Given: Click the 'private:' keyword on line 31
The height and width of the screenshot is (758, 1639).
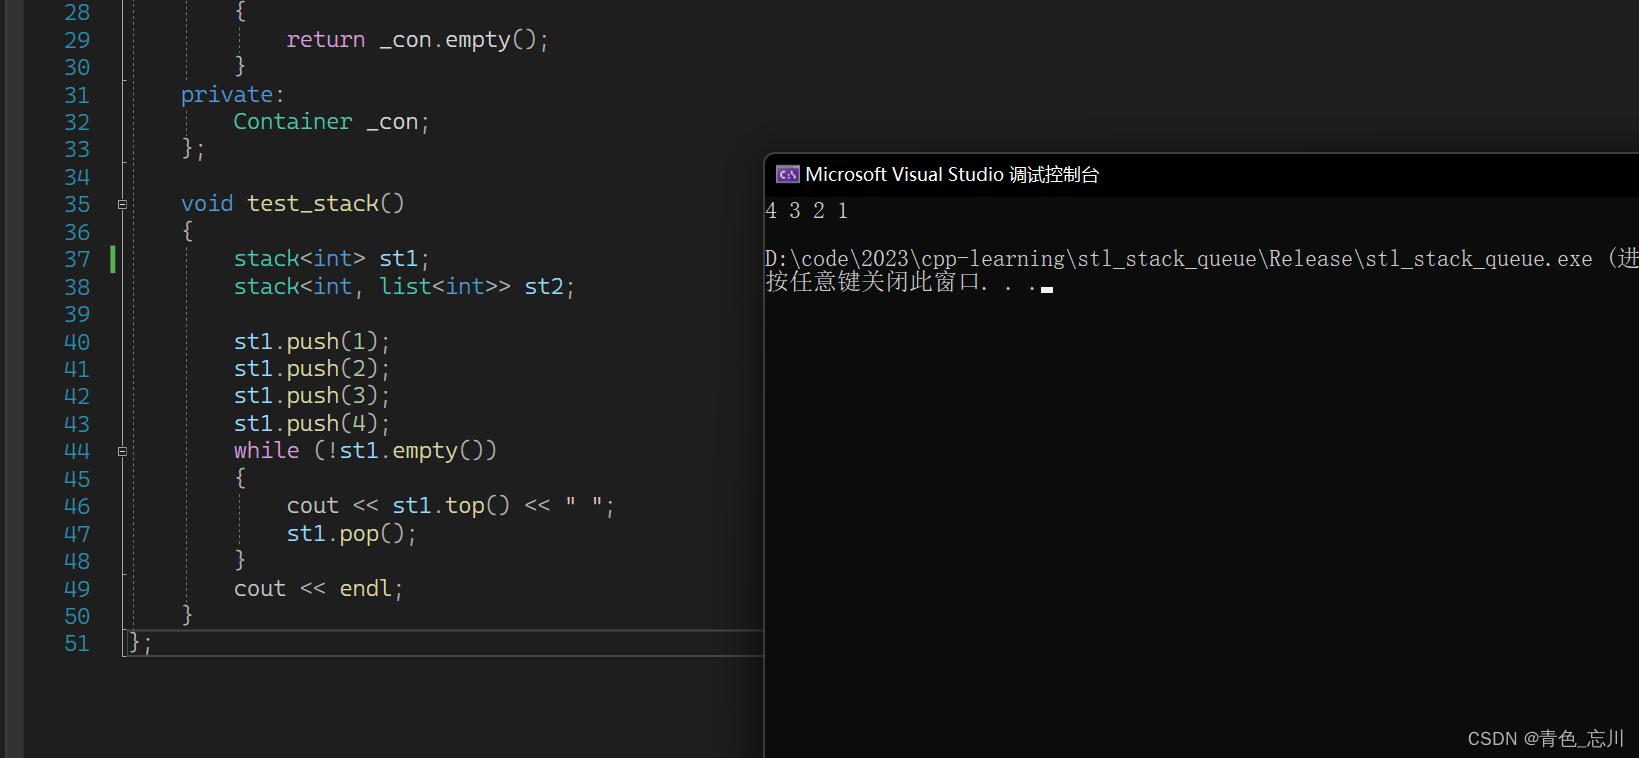Looking at the screenshot, I should (232, 95).
